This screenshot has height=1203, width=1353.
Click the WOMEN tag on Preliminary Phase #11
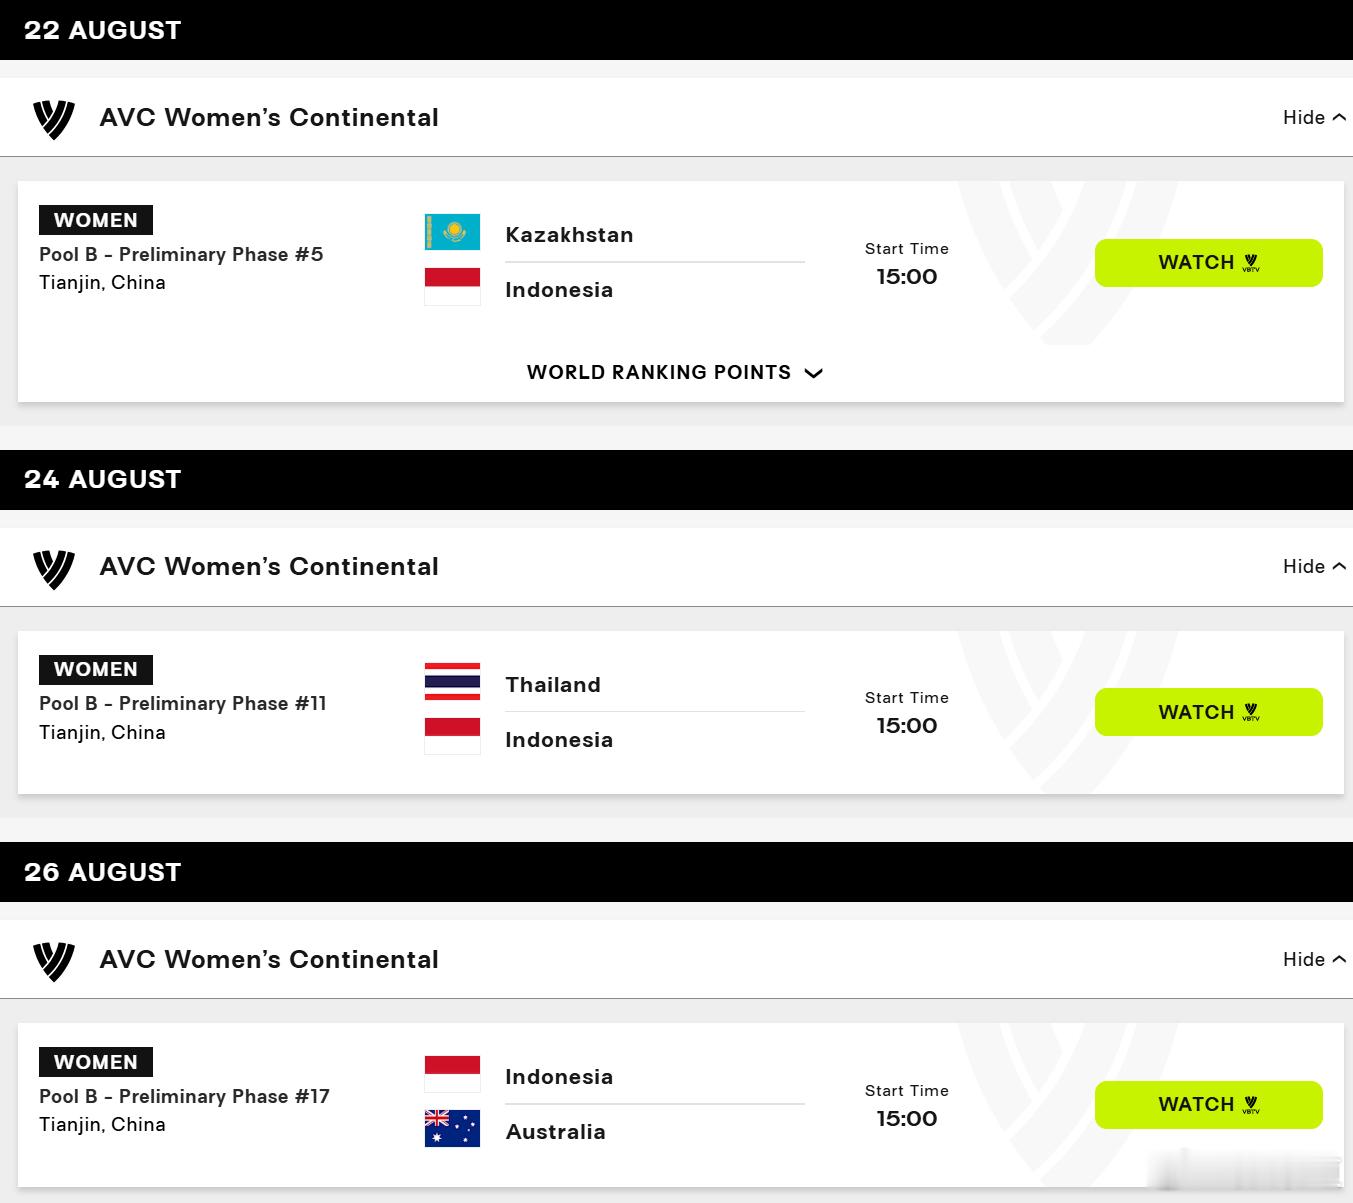pyautogui.click(x=96, y=669)
